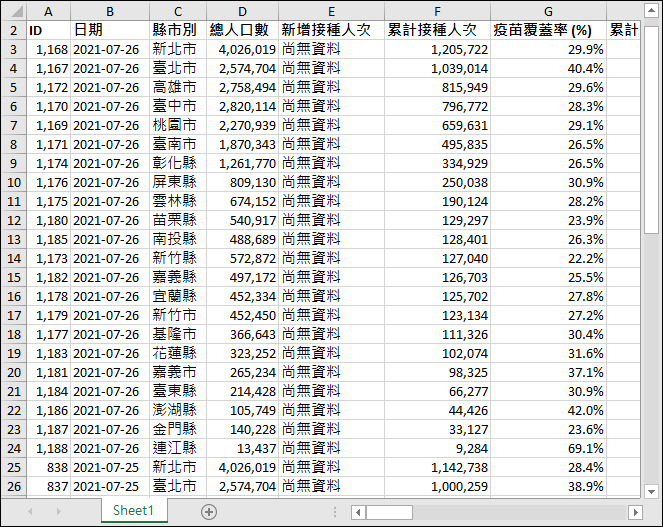The image size is (663, 527).
Task: Select column A header
Action: (x=49, y=11)
